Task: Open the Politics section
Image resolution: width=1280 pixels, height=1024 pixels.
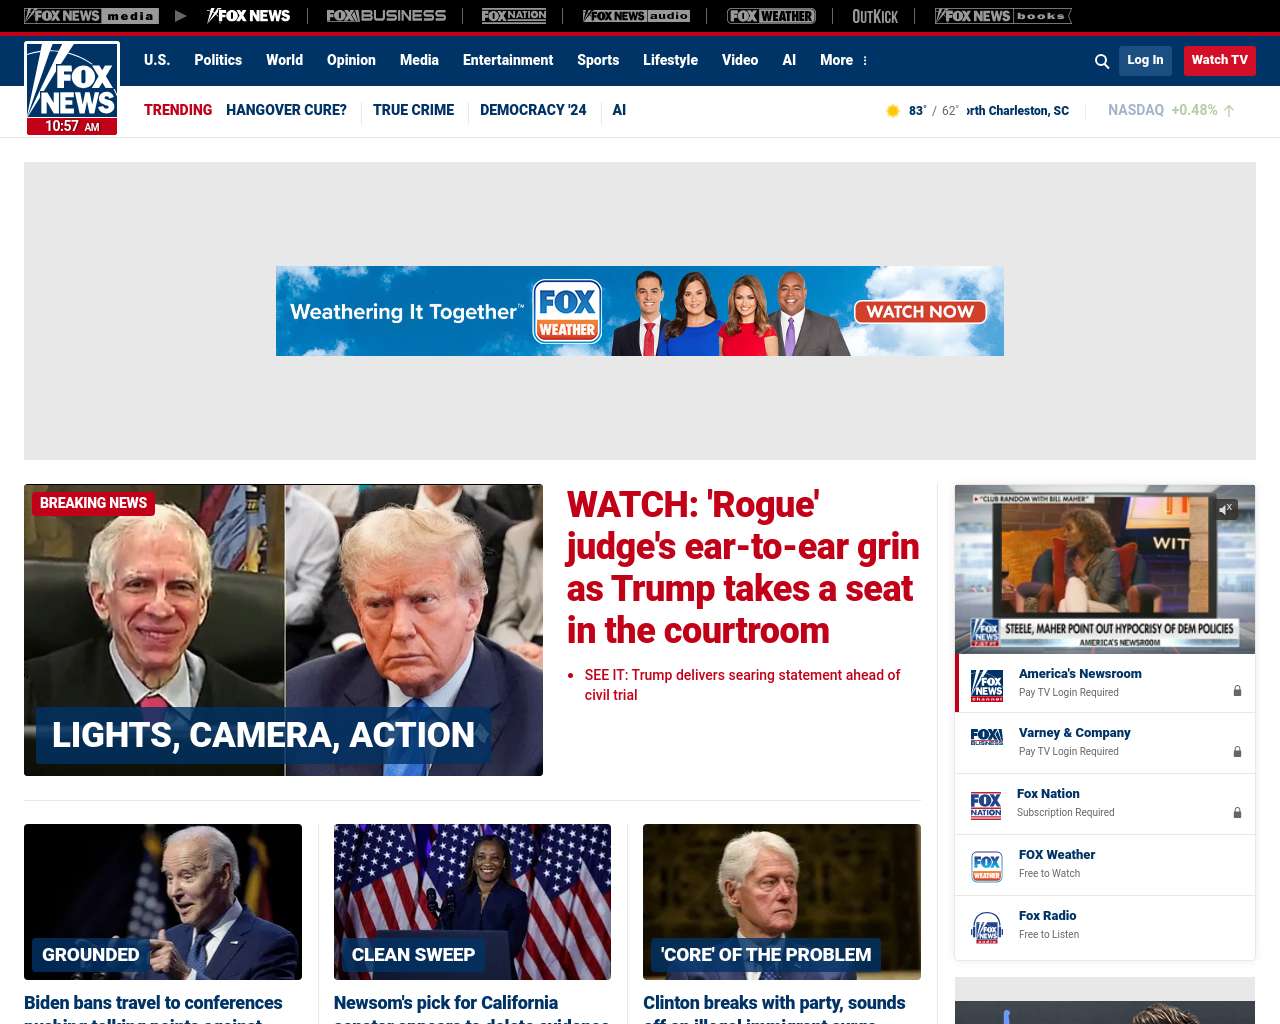Action: (x=218, y=60)
